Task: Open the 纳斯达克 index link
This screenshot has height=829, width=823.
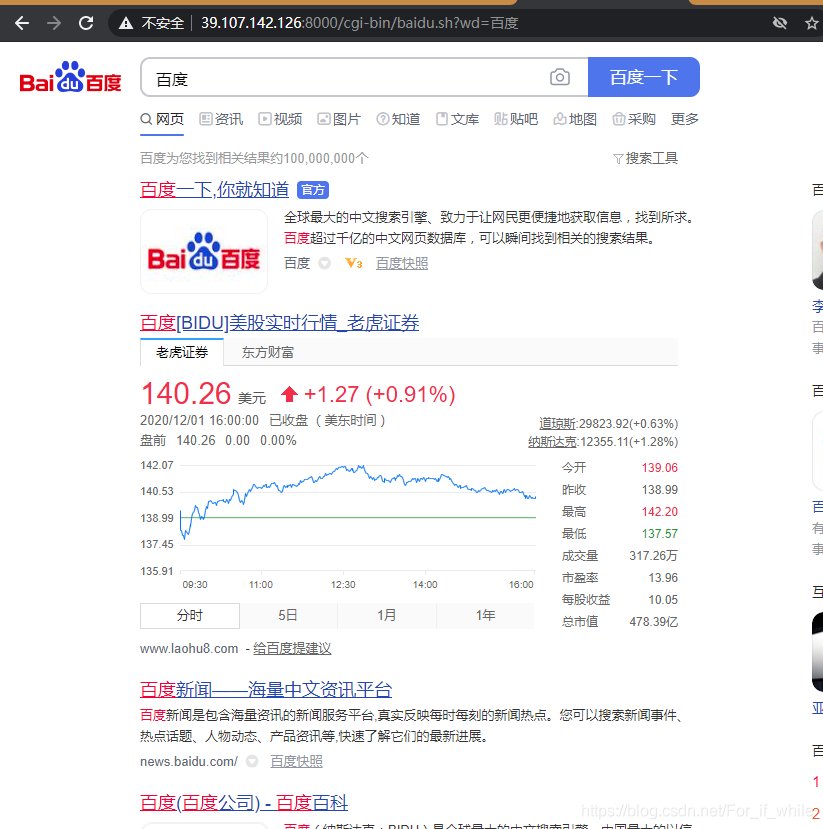Action: point(552,441)
